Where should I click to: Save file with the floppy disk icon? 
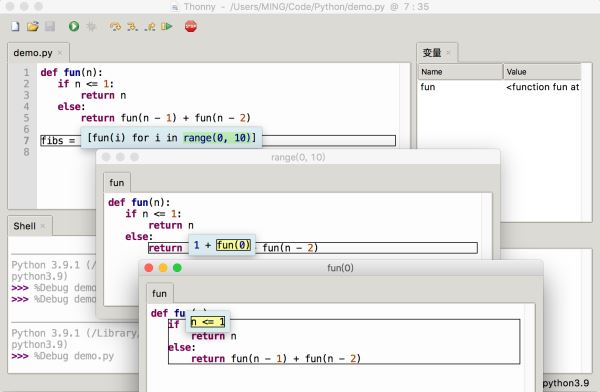pyautogui.click(x=50, y=26)
